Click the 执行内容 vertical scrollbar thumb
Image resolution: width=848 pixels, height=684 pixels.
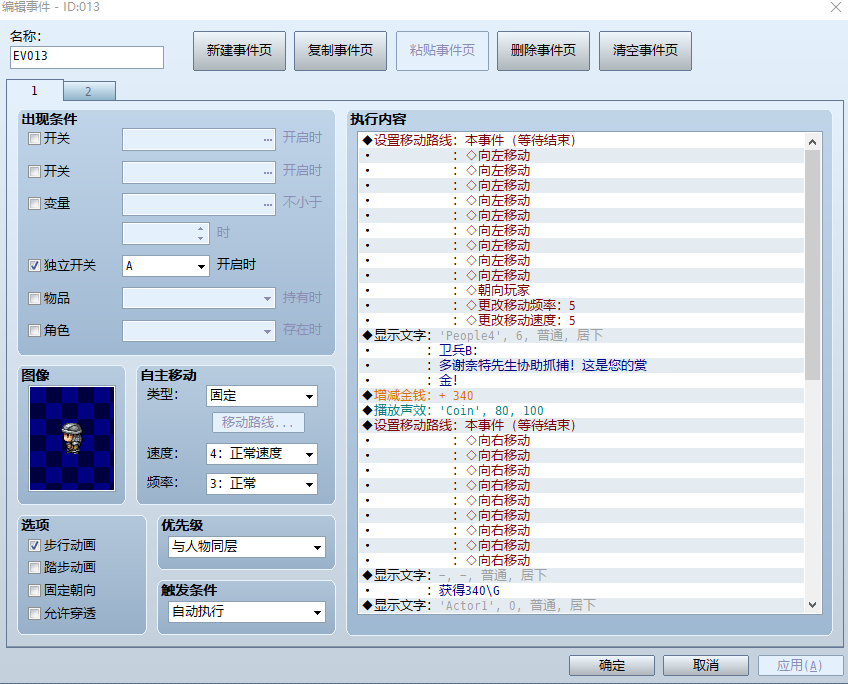(812, 265)
